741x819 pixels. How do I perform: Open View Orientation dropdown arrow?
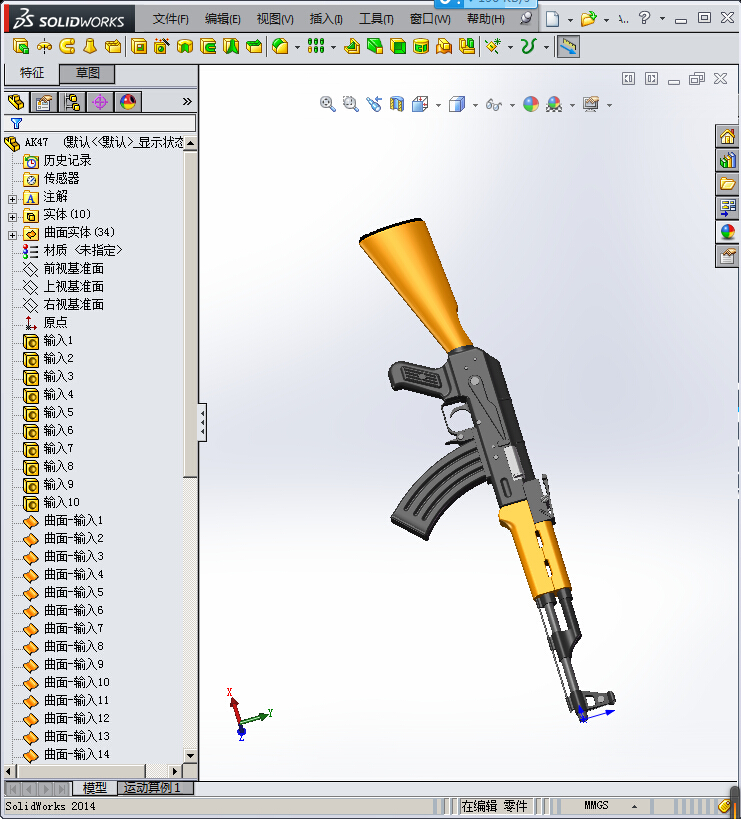coord(438,106)
